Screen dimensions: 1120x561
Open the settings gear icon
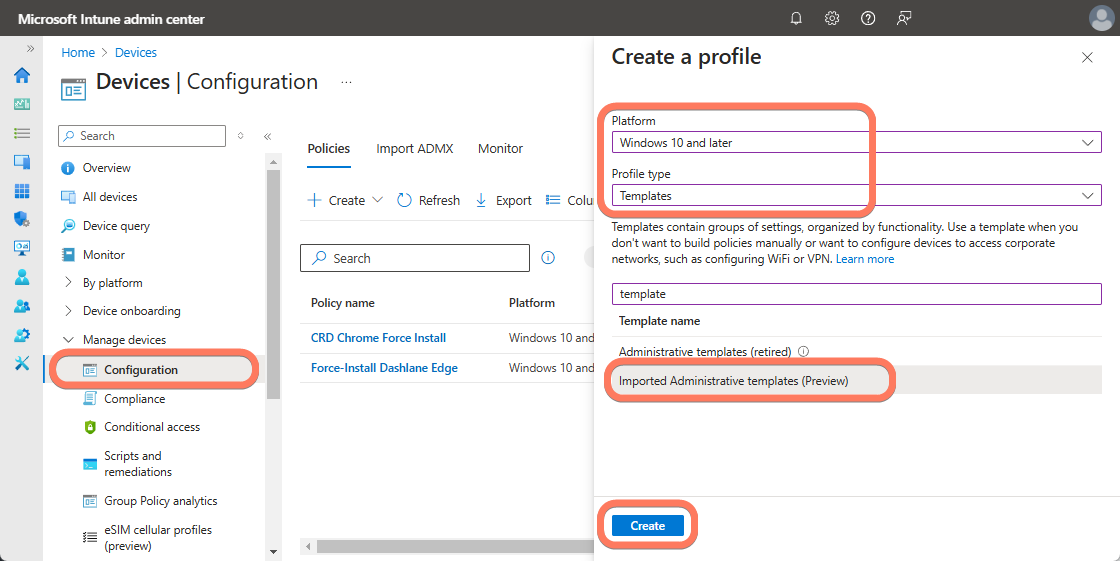click(832, 18)
